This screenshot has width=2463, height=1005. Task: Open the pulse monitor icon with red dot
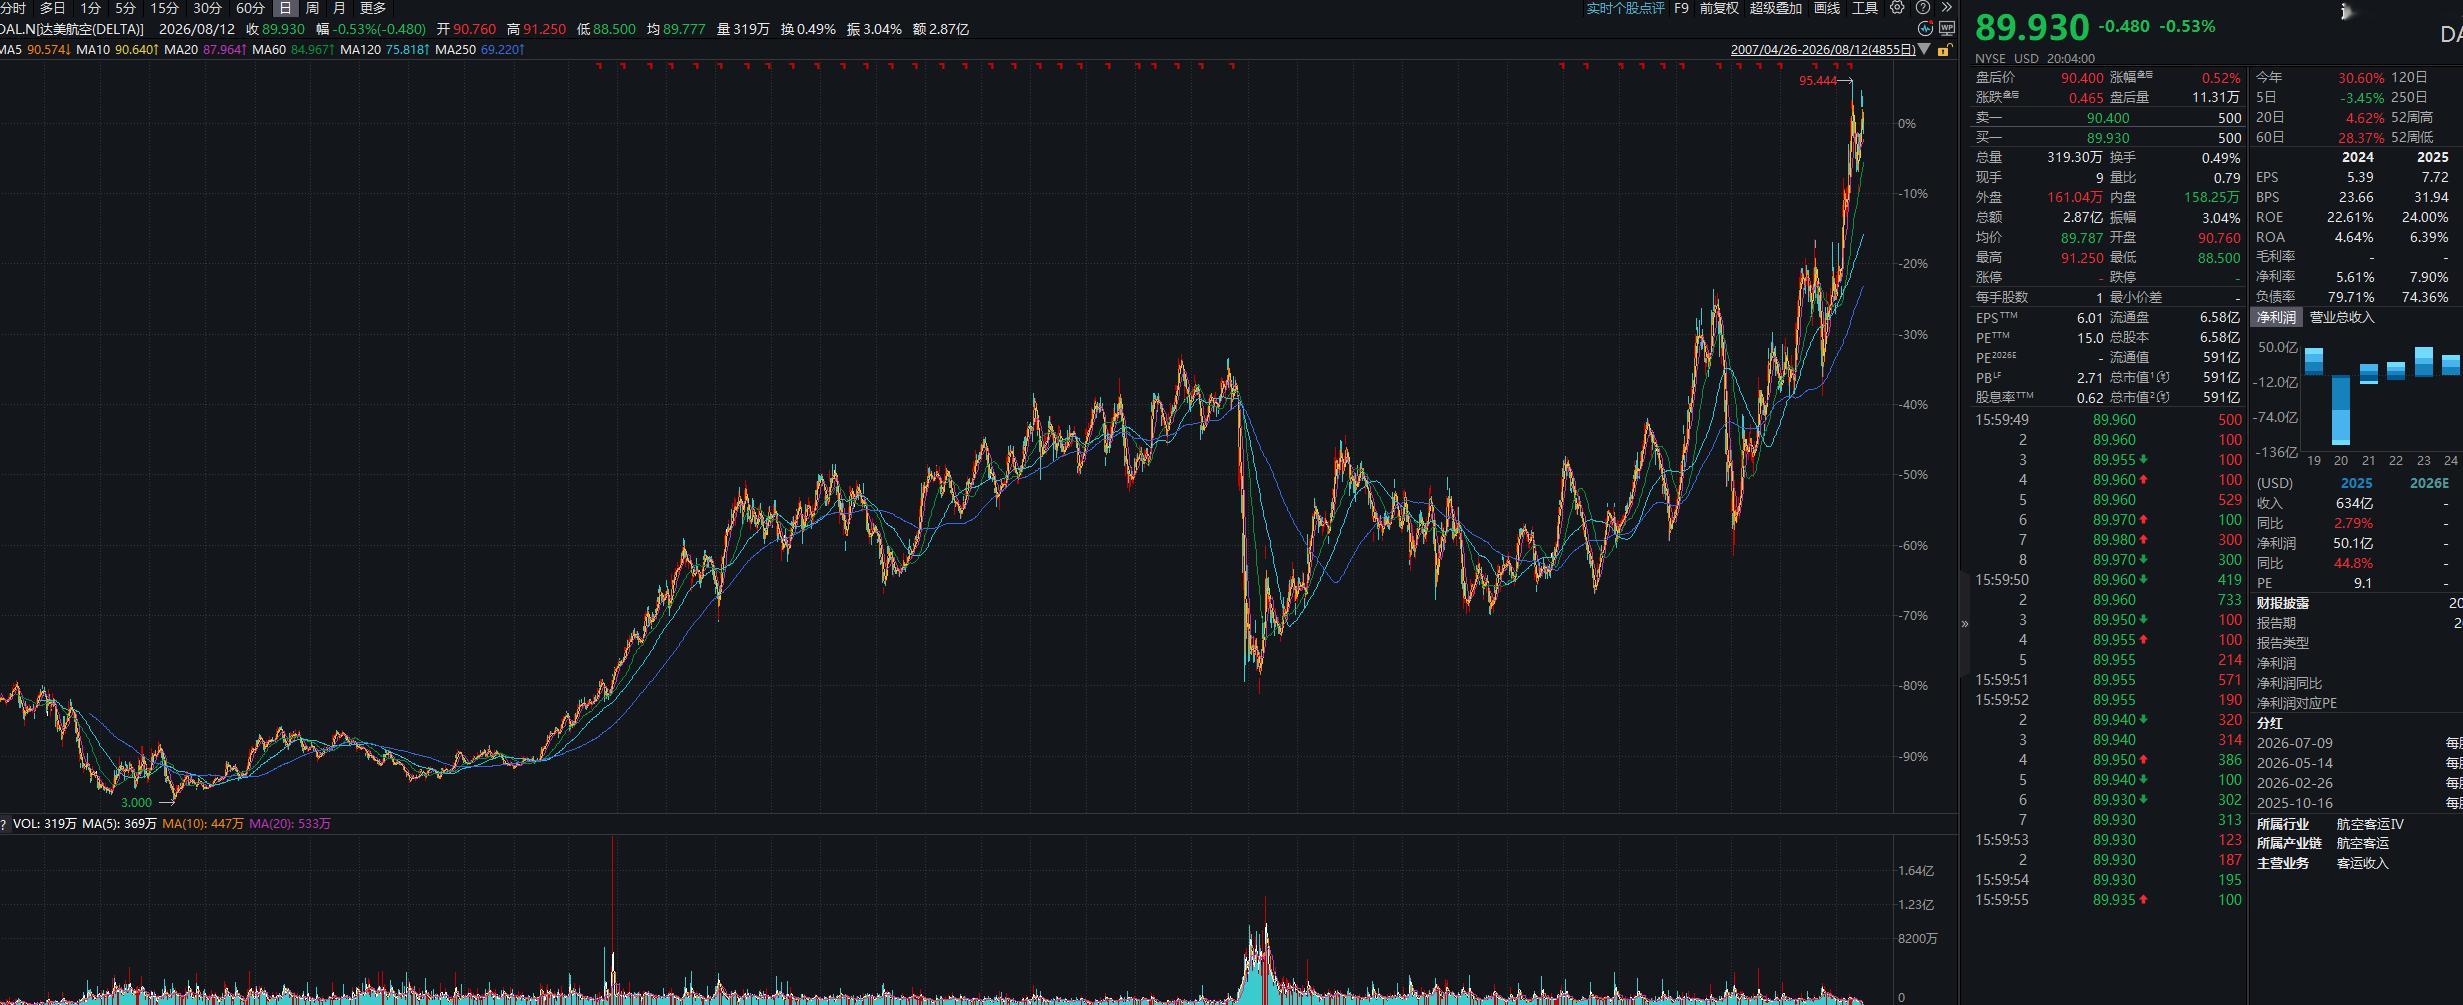tap(1925, 29)
